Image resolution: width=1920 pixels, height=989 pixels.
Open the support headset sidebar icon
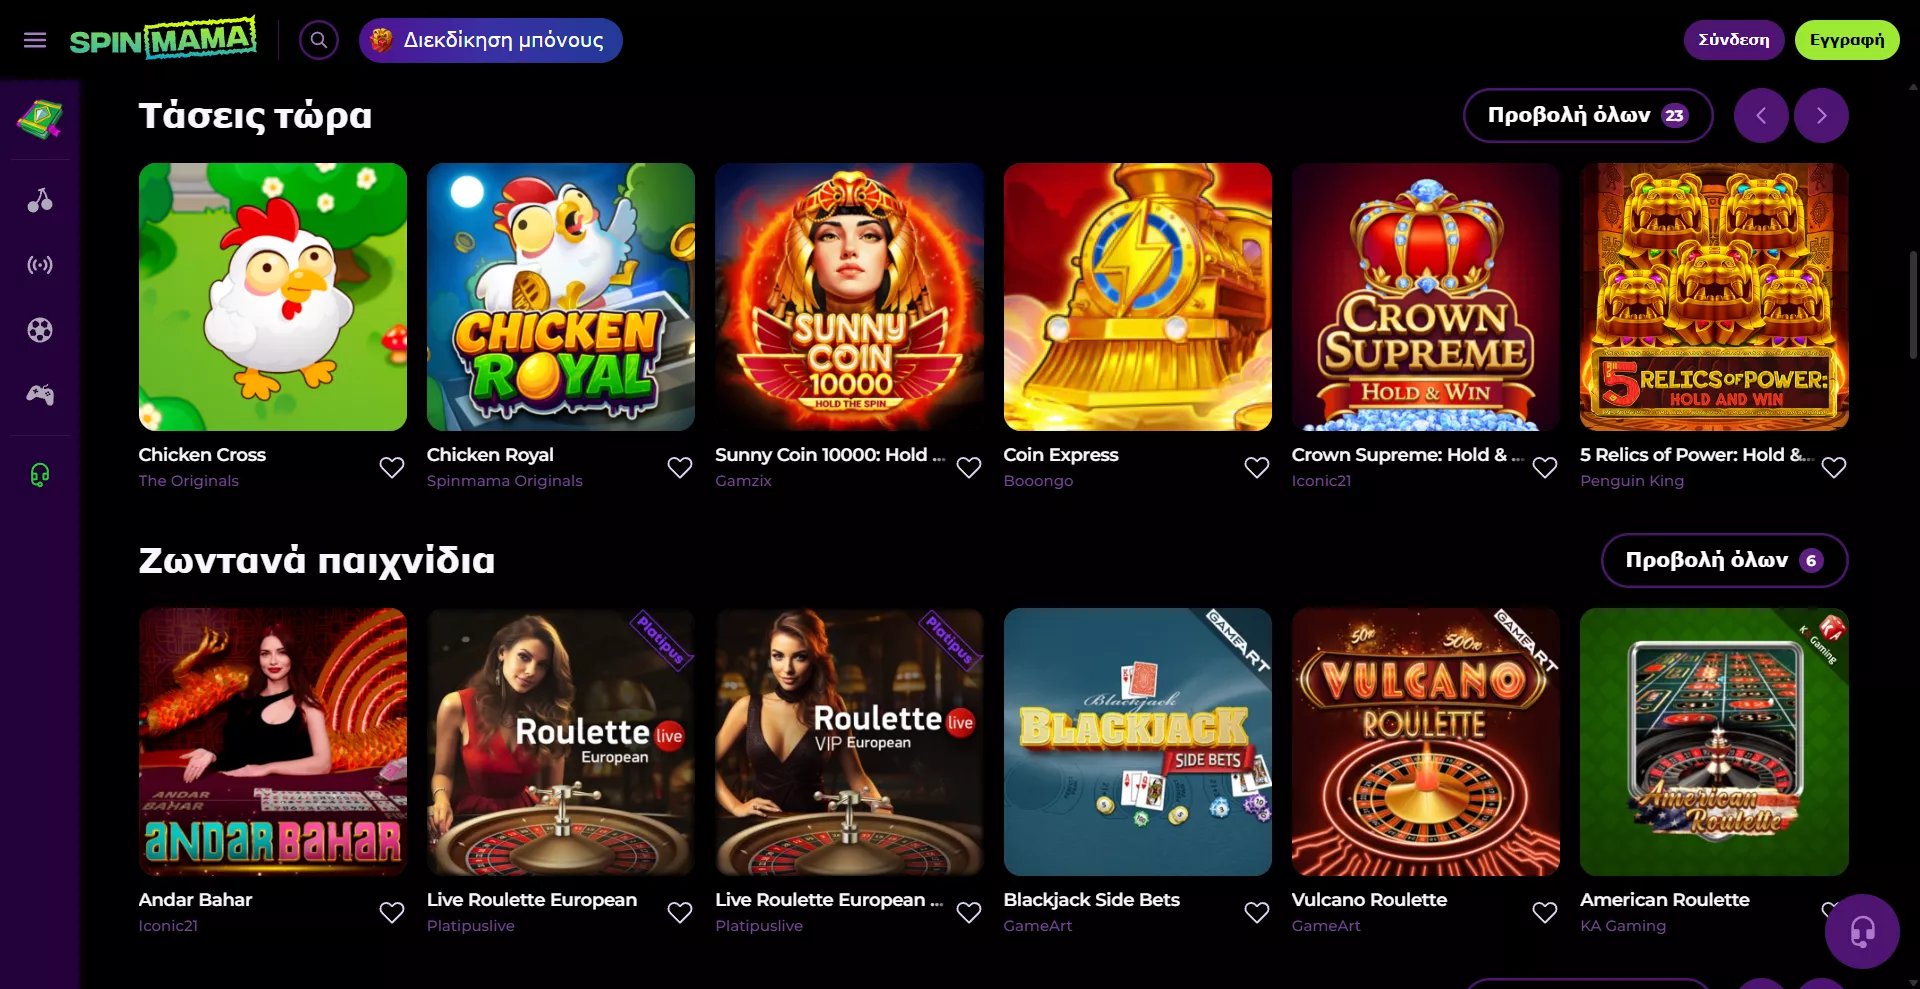click(40, 475)
